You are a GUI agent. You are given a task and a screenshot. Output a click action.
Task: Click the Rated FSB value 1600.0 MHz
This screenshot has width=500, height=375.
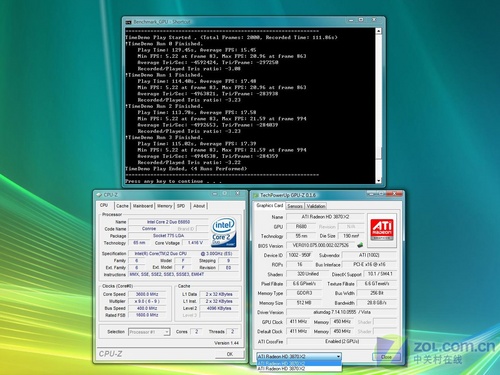click(147, 315)
